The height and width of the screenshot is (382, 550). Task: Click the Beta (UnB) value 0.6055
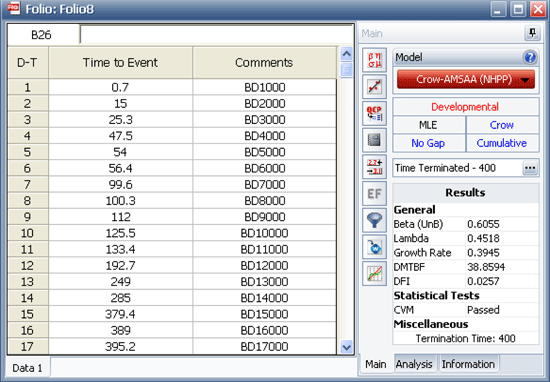pos(483,224)
